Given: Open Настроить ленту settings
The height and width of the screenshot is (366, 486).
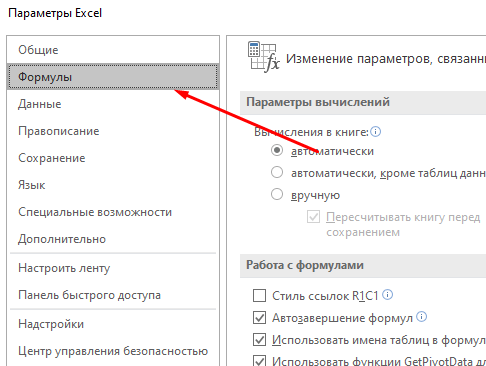Looking at the screenshot, I should (x=113, y=268).
